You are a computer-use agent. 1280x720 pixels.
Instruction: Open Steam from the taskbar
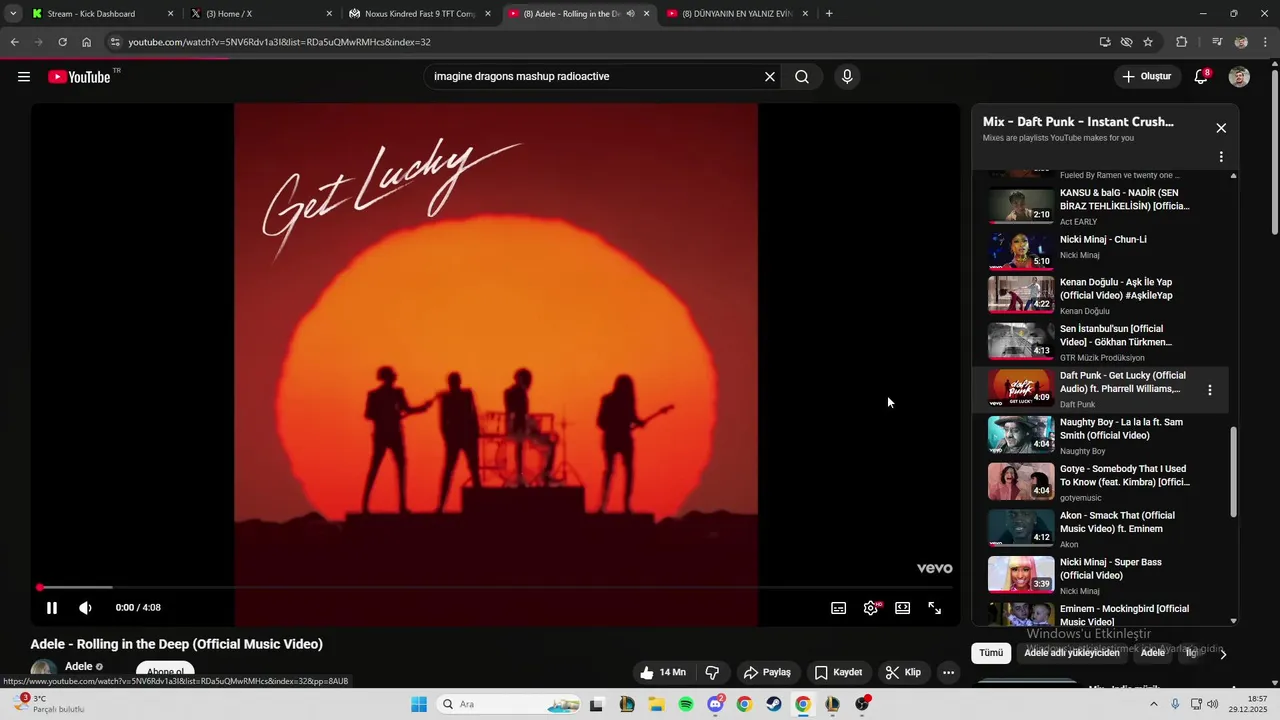coord(774,704)
